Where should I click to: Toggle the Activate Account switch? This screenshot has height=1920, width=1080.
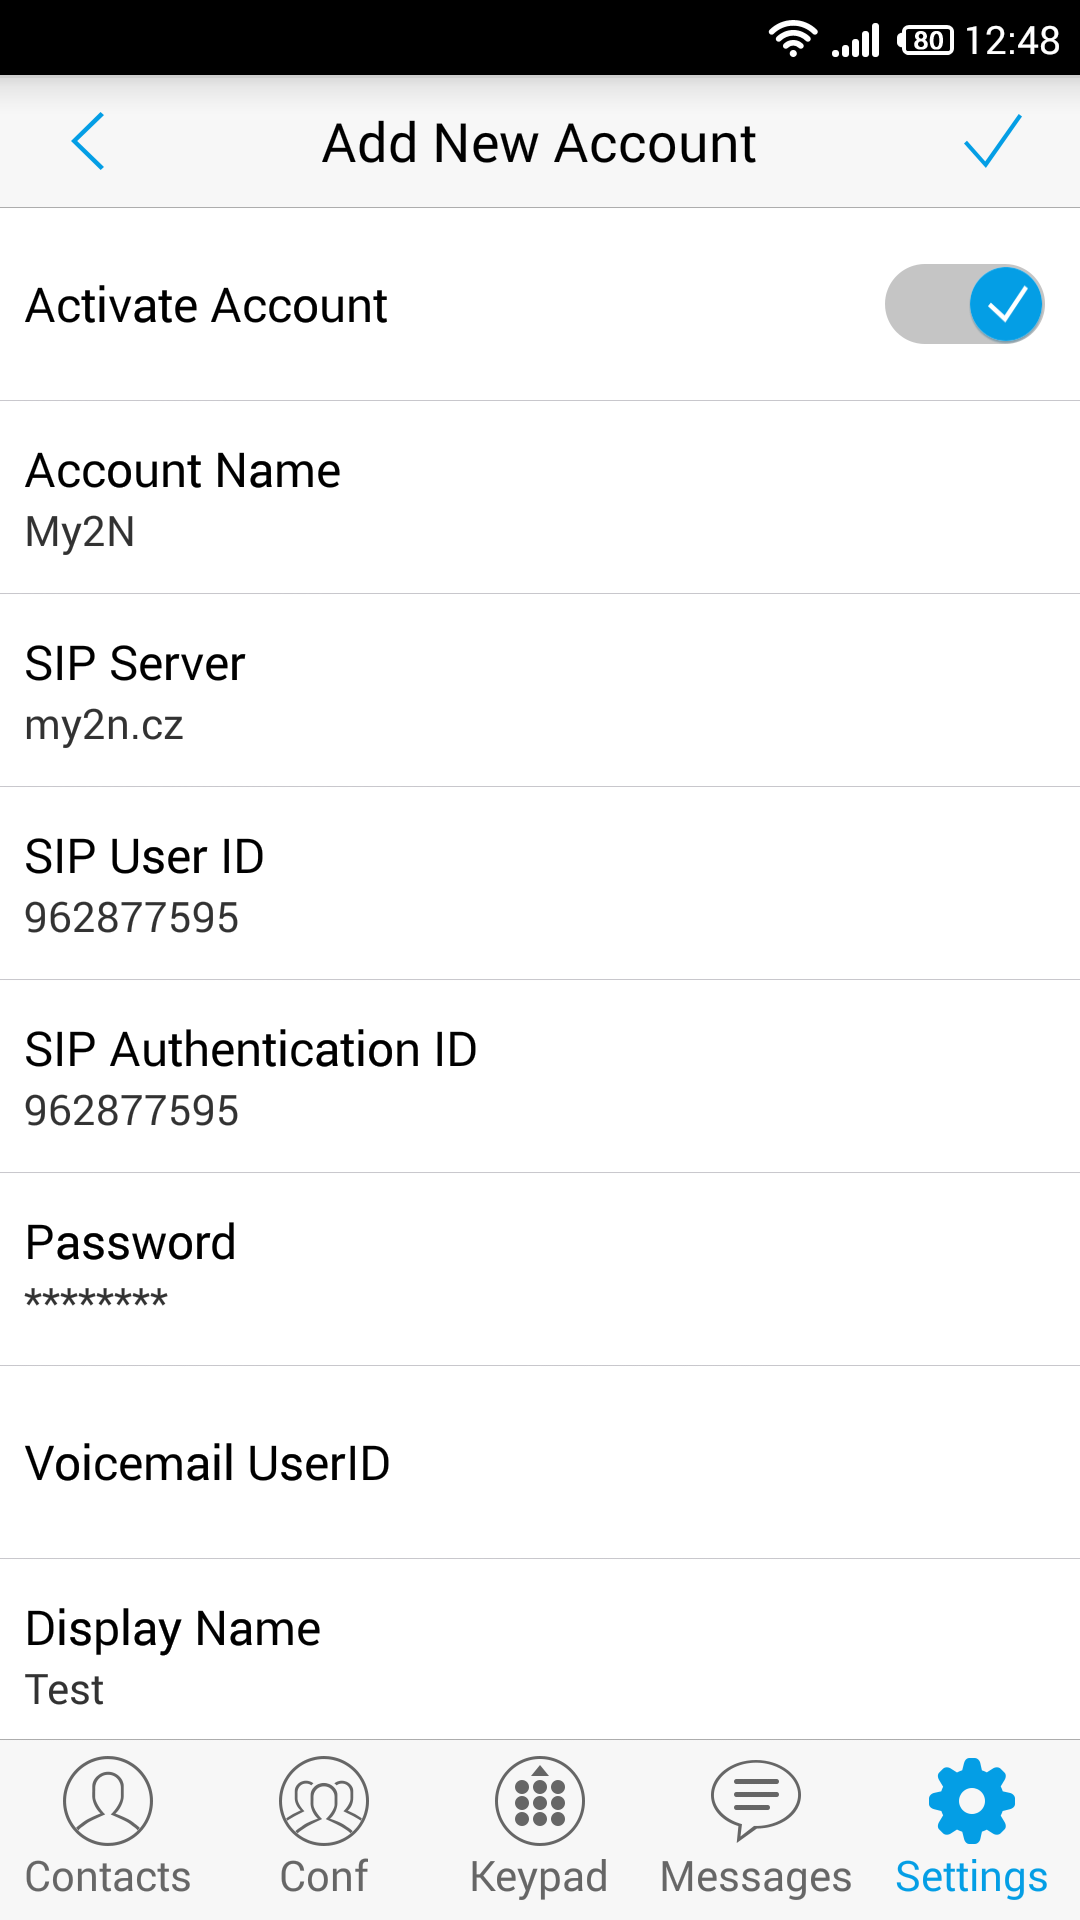pyautogui.click(x=964, y=304)
